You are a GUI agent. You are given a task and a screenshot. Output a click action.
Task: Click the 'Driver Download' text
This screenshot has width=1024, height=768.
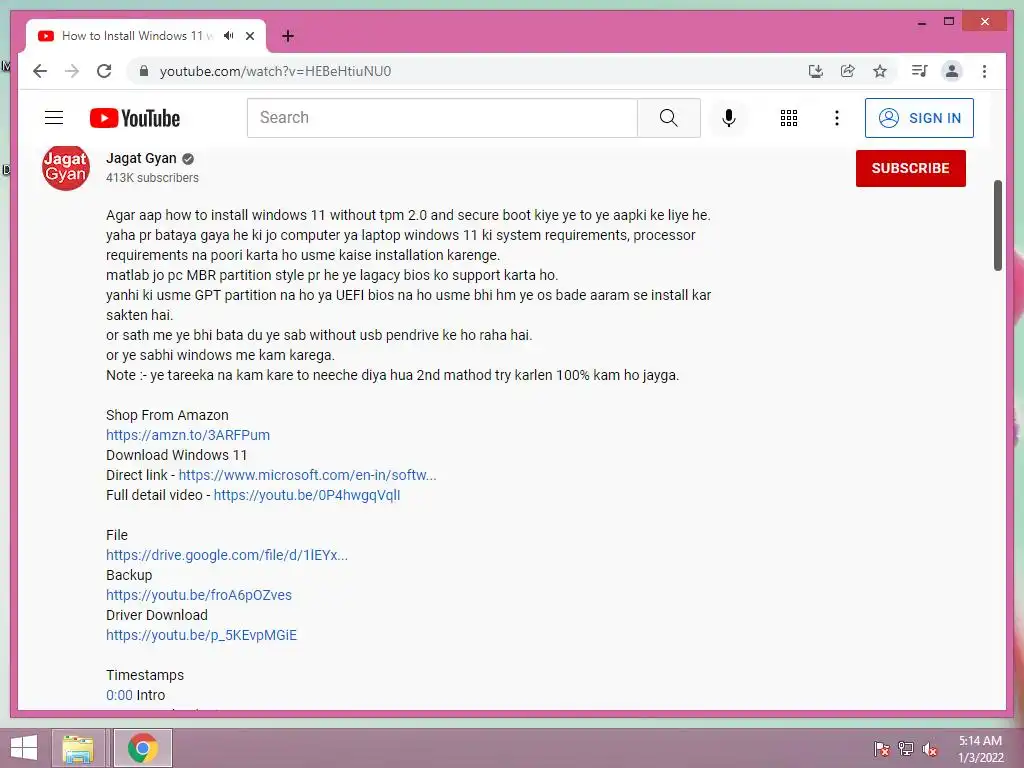pos(157,615)
